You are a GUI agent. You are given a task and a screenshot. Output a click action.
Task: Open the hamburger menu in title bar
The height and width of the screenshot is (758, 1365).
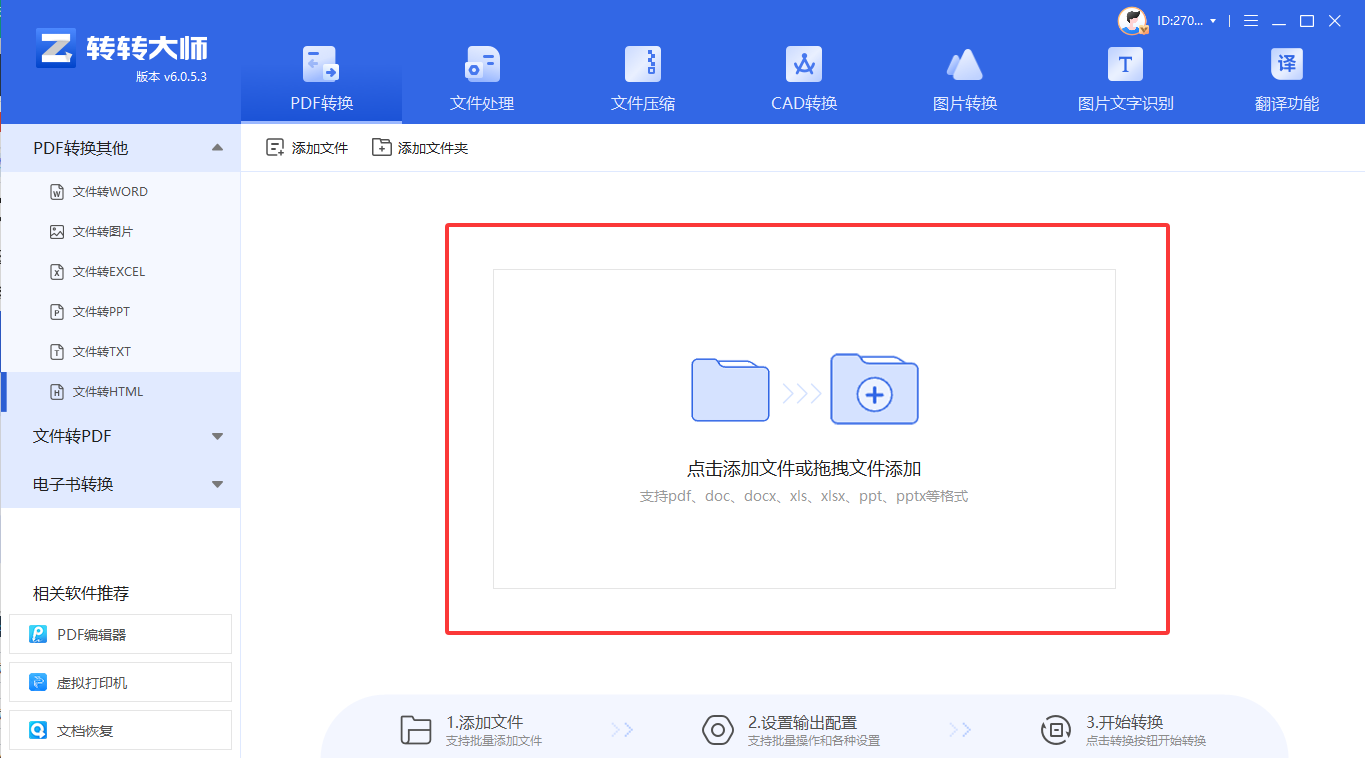(1250, 21)
